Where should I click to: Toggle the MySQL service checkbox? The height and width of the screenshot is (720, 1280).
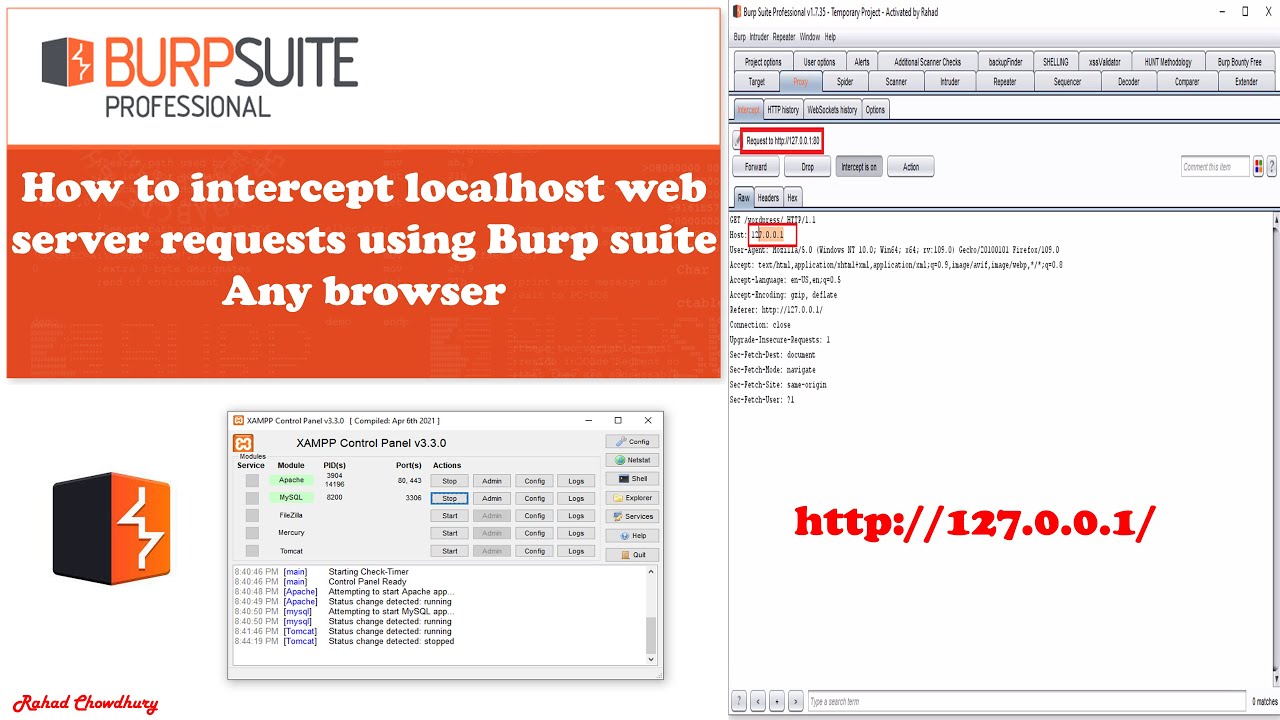[252, 498]
